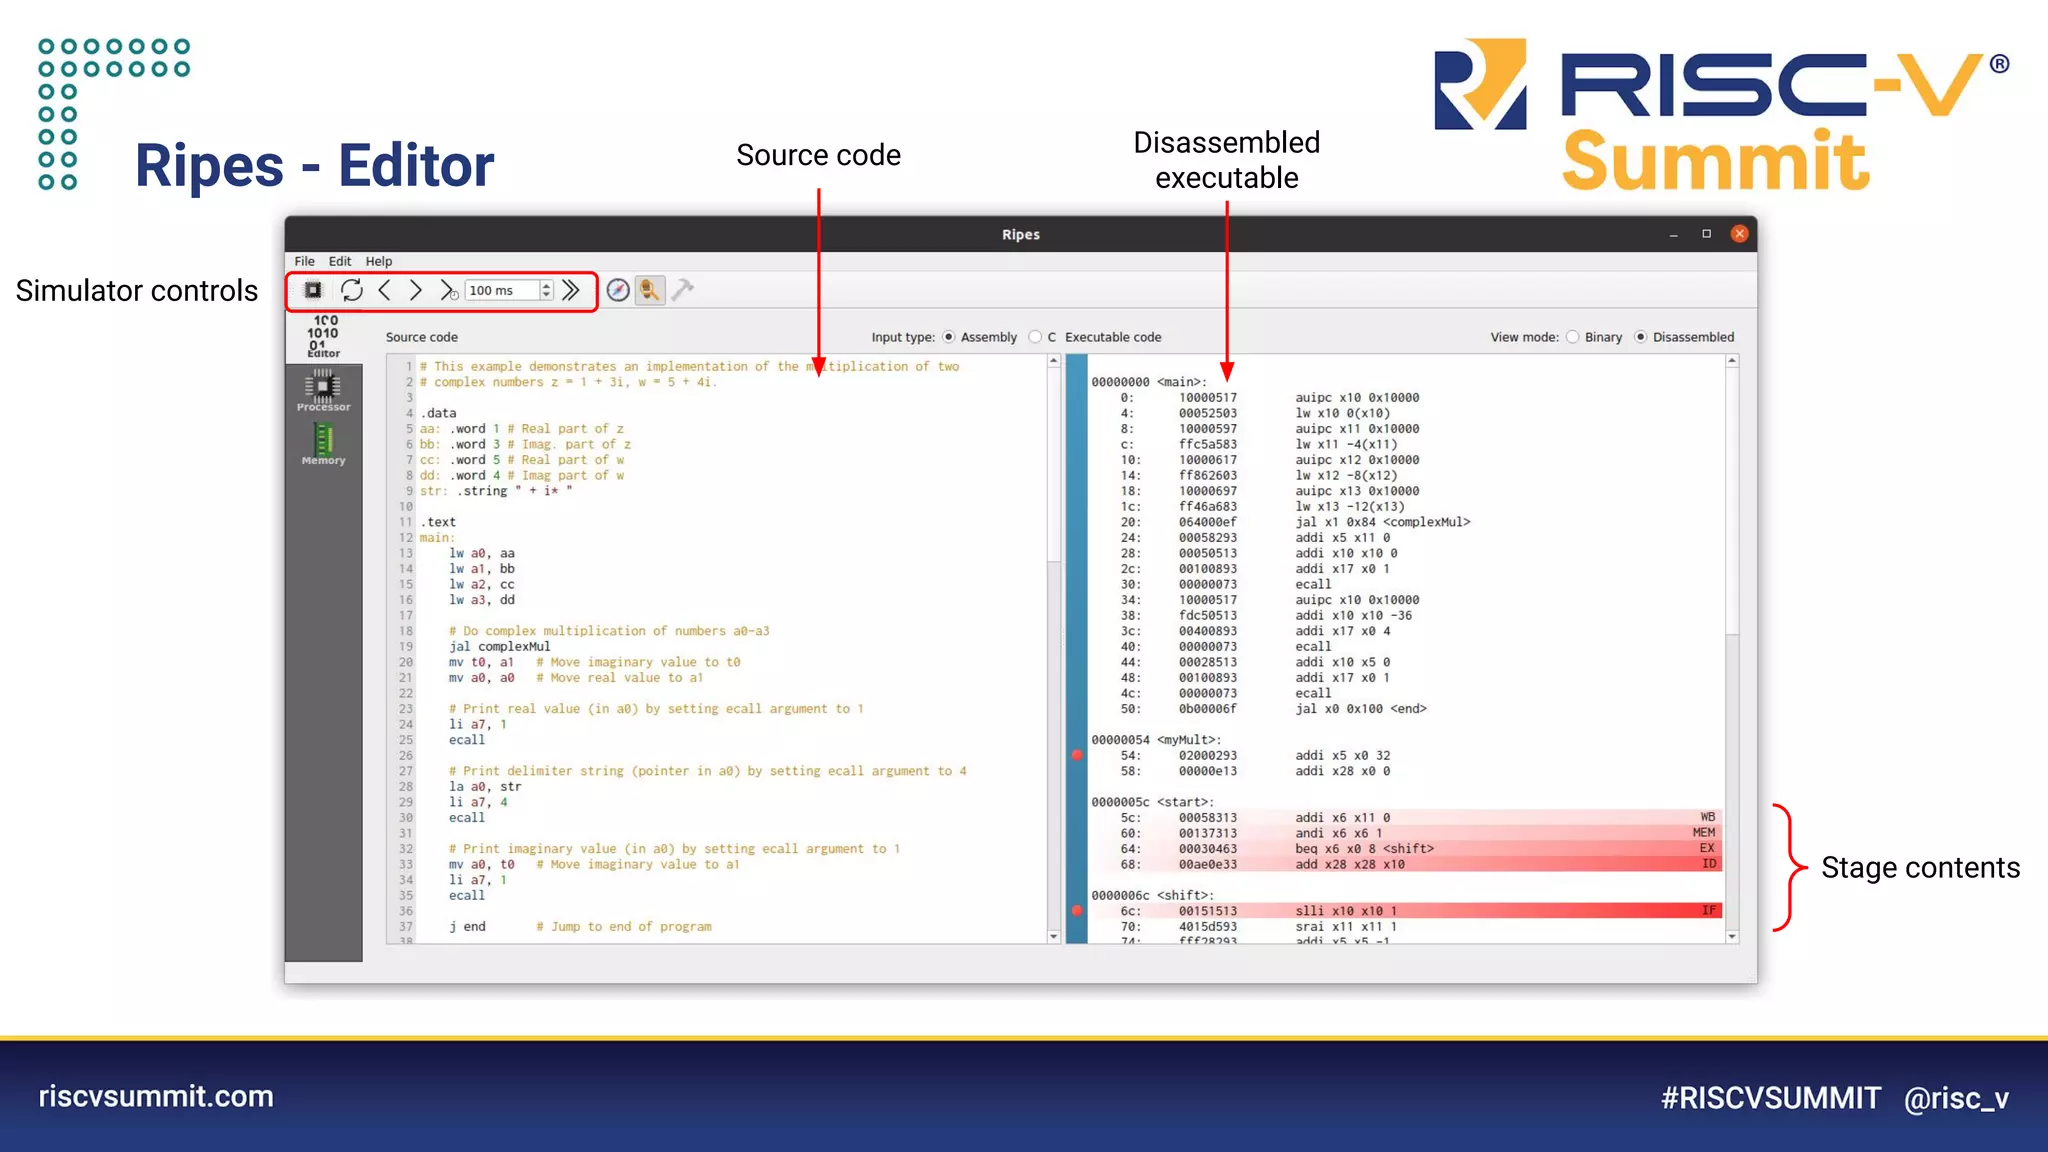Click the Reset simulator circular arrows icon

tap(351, 290)
